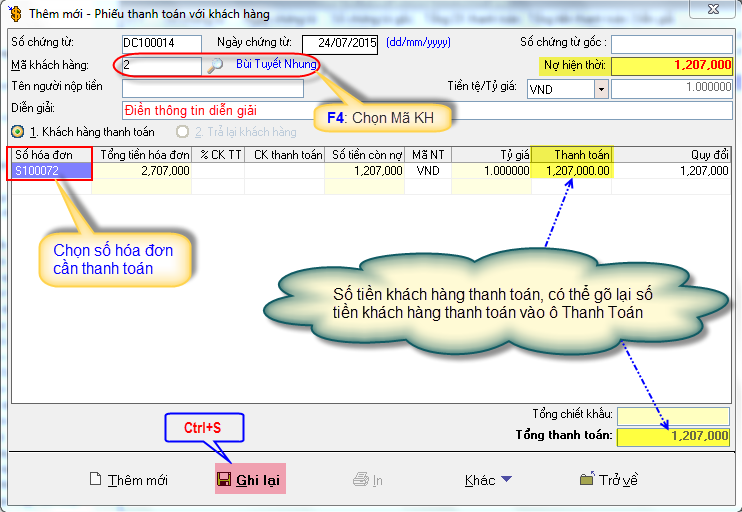742x512 pixels.
Task: Click the Thanh toán column header
Action: (571, 155)
